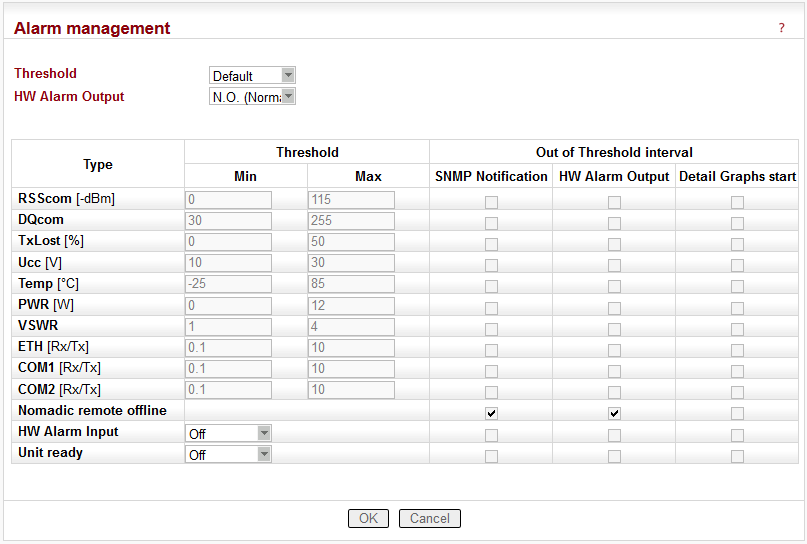
Task: Check Detail Graphs start for Nomadic remote offline
Action: click(x=737, y=413)
